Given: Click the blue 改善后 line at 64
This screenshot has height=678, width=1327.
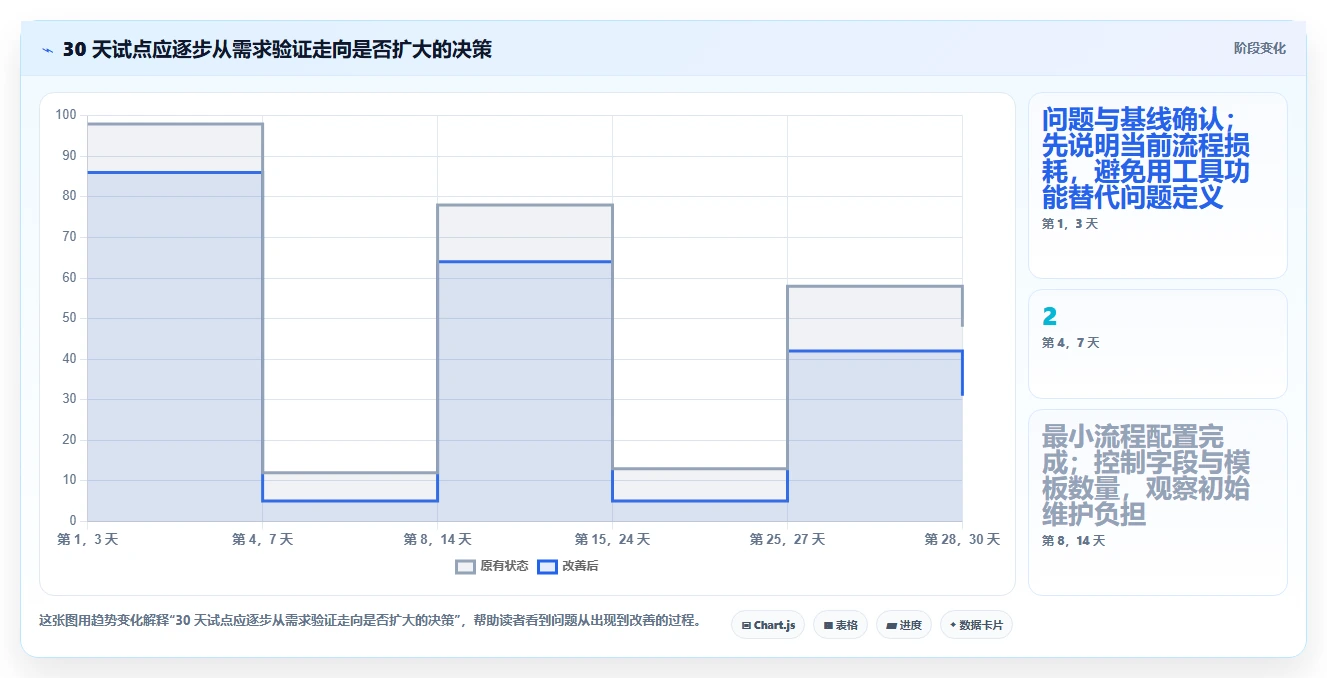Looking at the screenshot, I should coord(525,262).
